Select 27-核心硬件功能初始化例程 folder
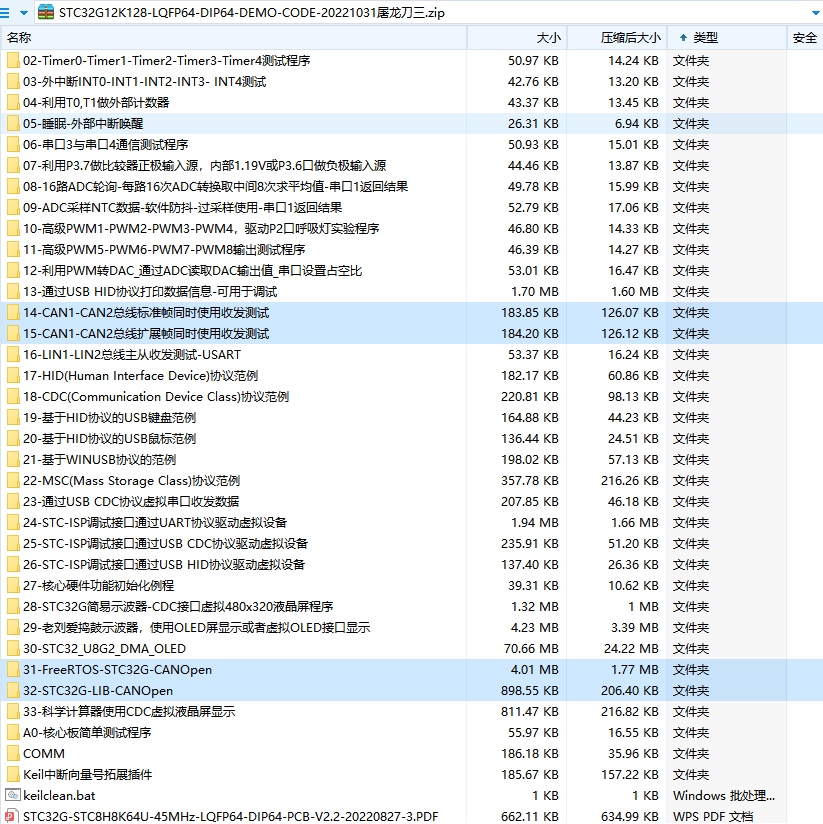The width and height of the screenshot is (823, 824). pos(98,585)
